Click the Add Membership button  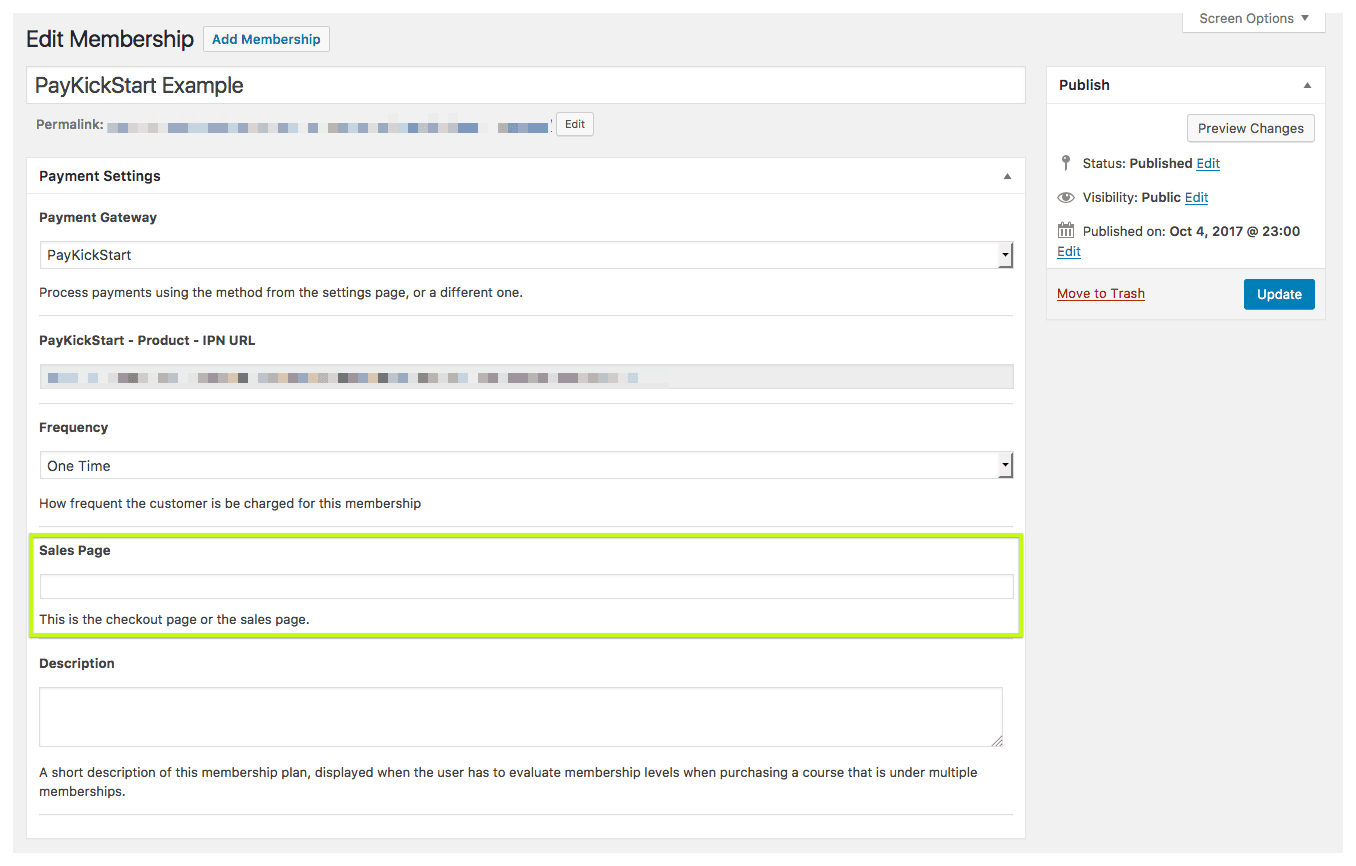pyautogui.click(x=266, y=39)
